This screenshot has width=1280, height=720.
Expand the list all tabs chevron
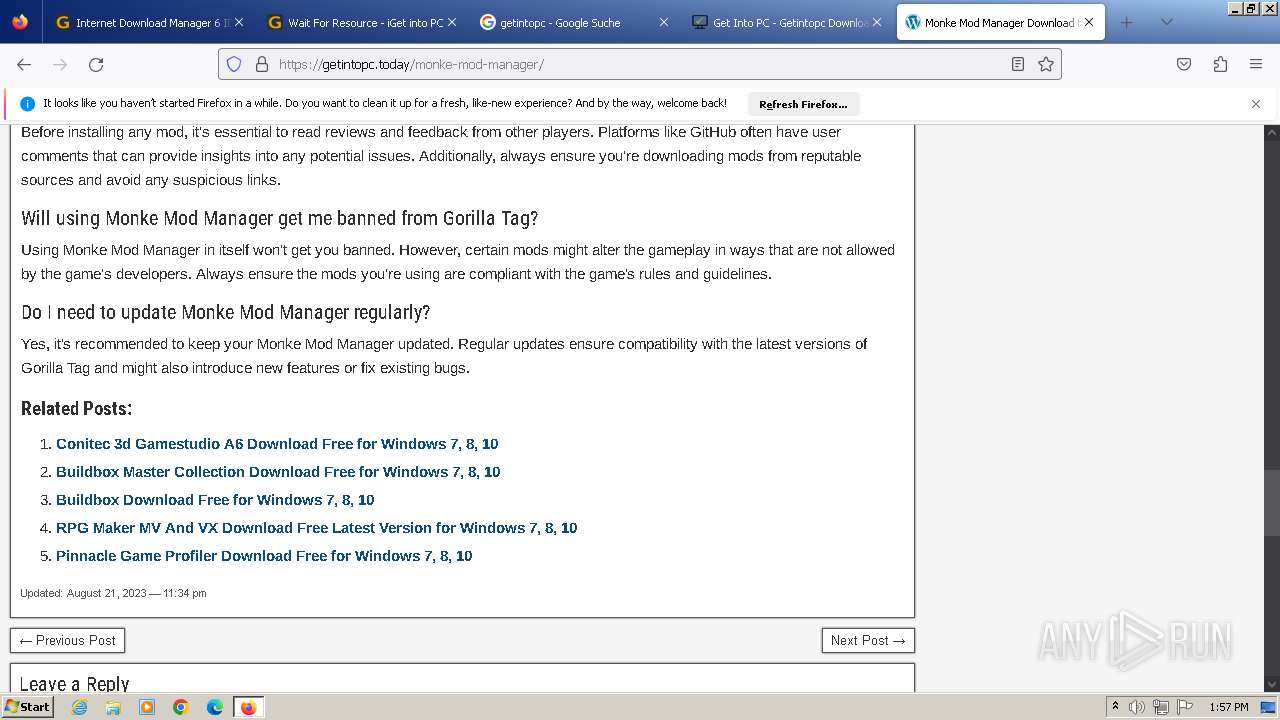(1167, 22)
